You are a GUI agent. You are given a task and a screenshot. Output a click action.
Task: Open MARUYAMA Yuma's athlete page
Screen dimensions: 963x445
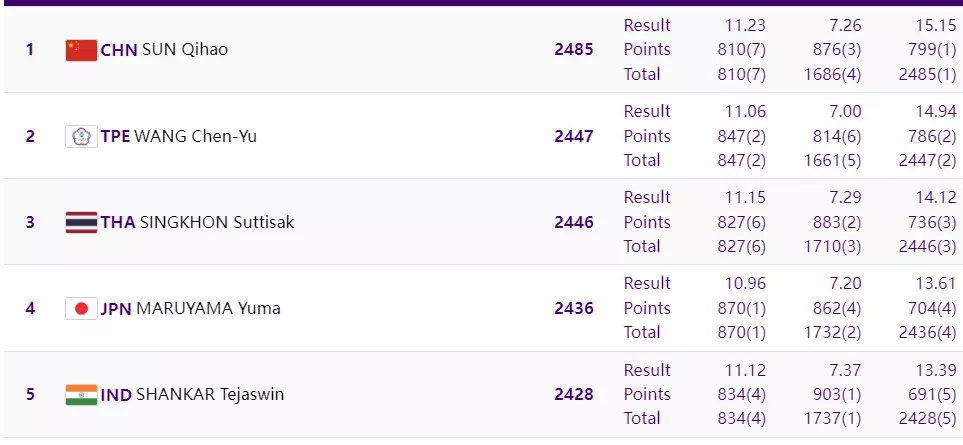point(208,308)
